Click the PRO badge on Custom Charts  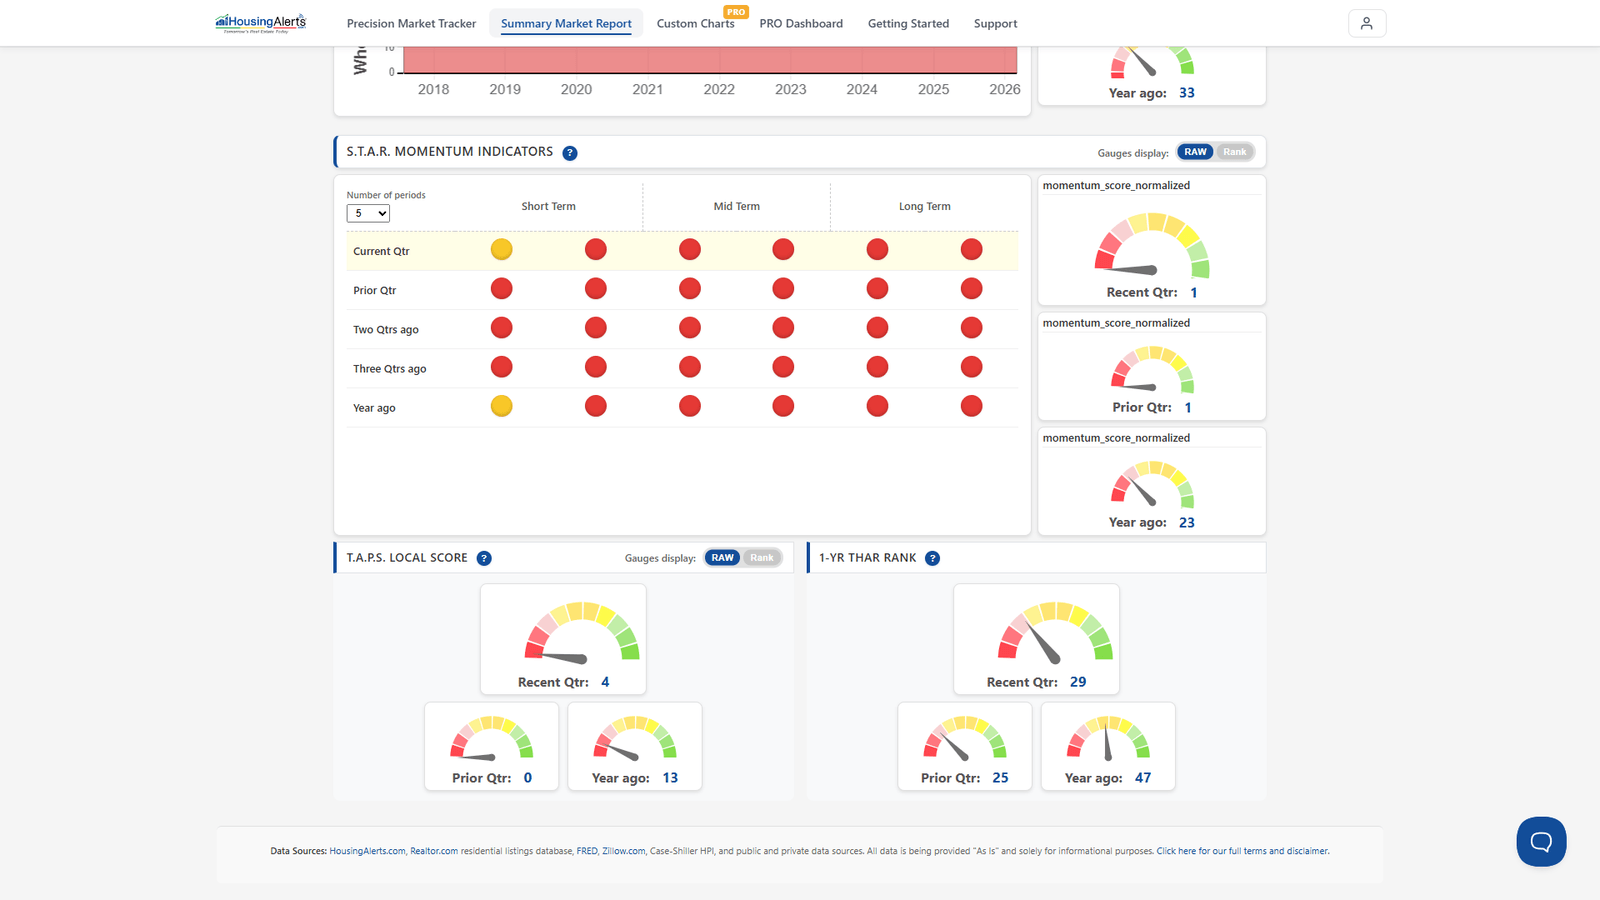point(736,12)
